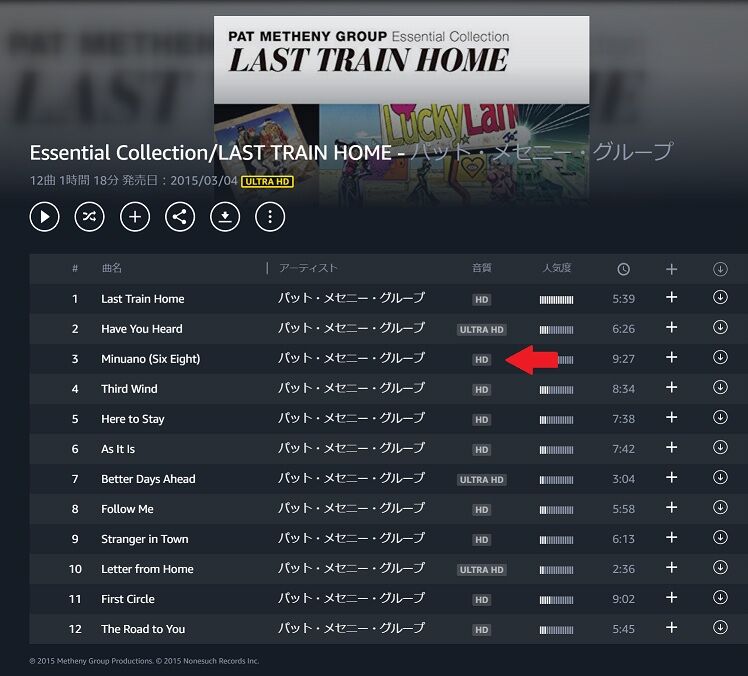Image resolution: width=748 pixels, height=676 pixels.
Task: Add track Last Train Home to library
Action: tap(671, 297)
